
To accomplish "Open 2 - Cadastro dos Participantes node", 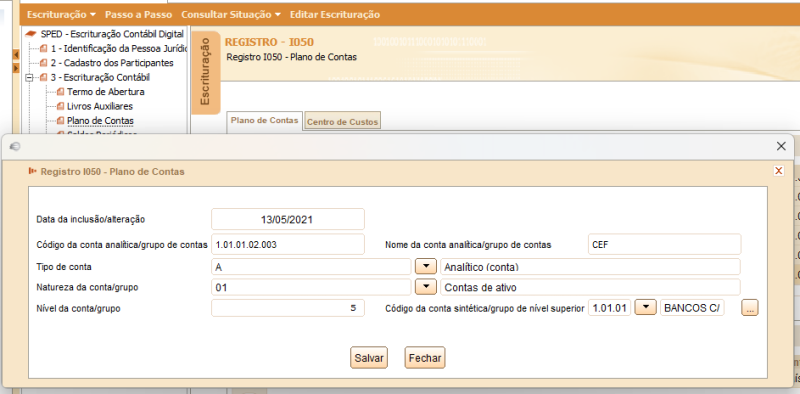I will point(112,63).
